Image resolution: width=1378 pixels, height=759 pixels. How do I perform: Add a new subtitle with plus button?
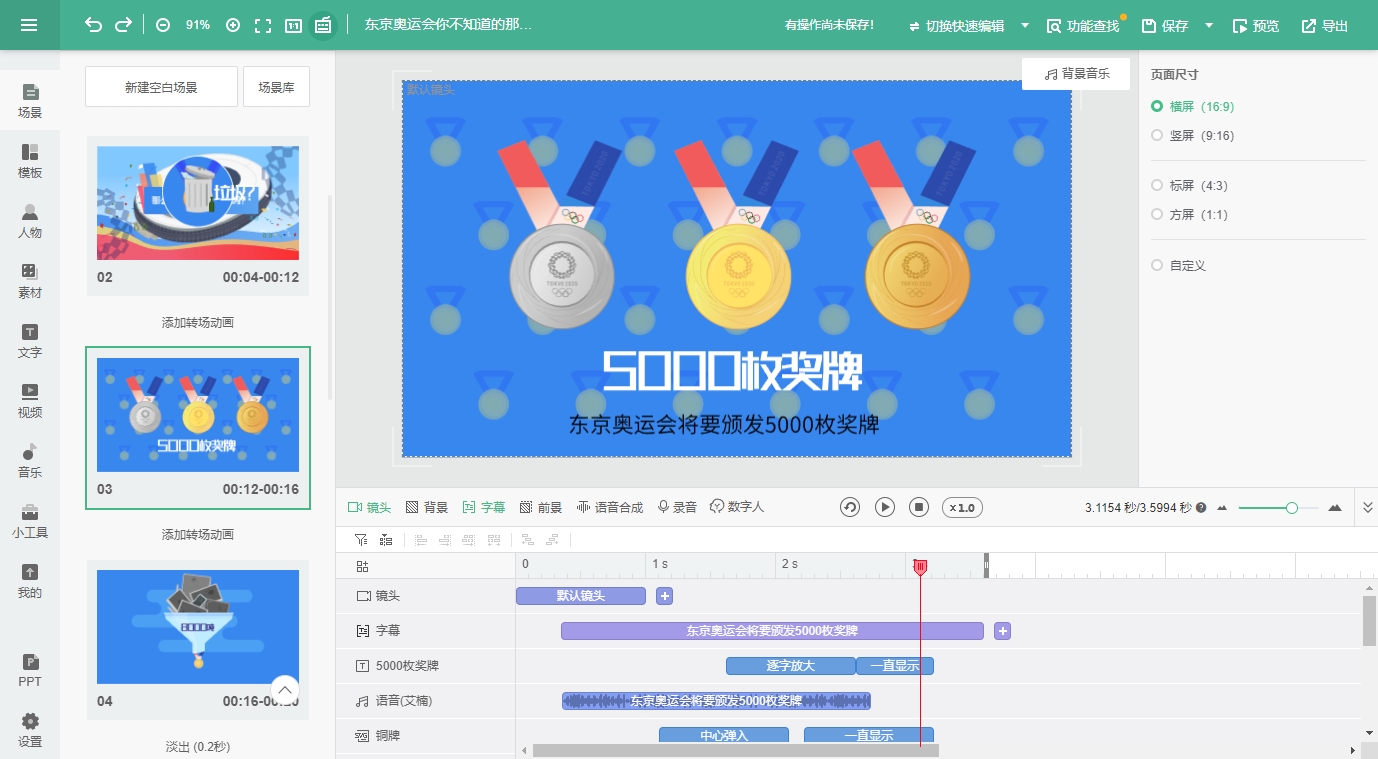coord(1003,631)
